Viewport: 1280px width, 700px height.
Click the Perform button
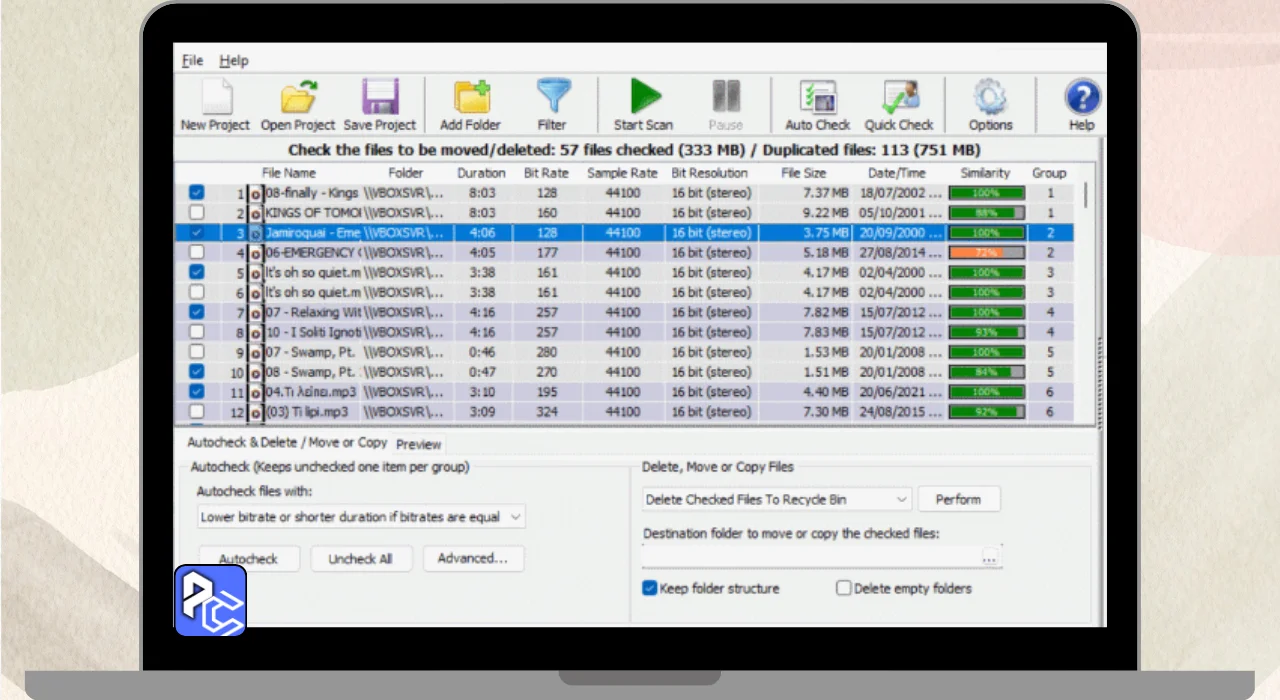(958, 499)
